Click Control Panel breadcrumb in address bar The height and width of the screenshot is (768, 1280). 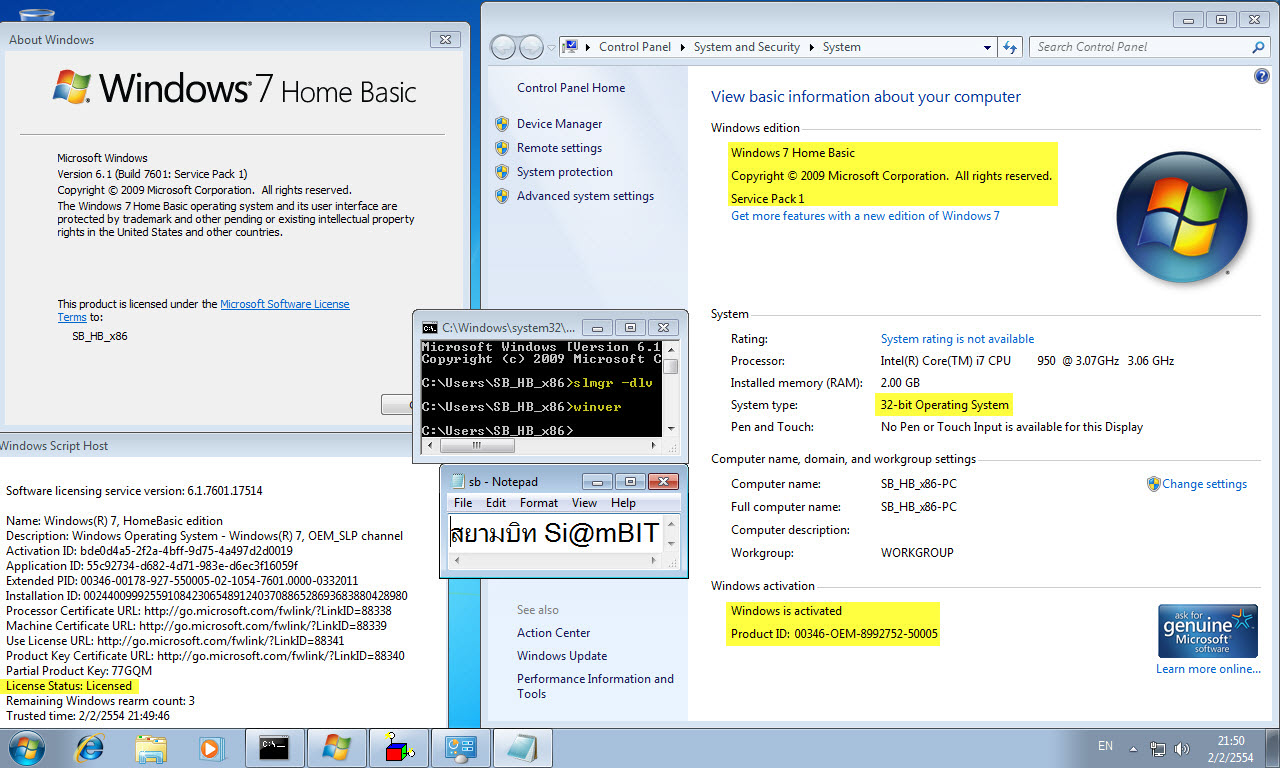pos(635,47)
